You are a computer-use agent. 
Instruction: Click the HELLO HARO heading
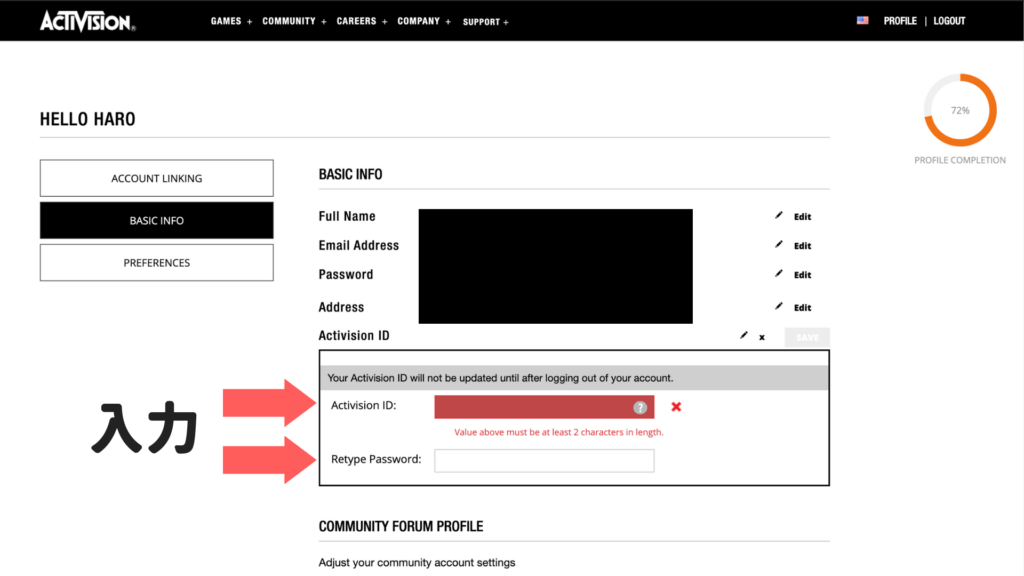click(x=88, y=119)
